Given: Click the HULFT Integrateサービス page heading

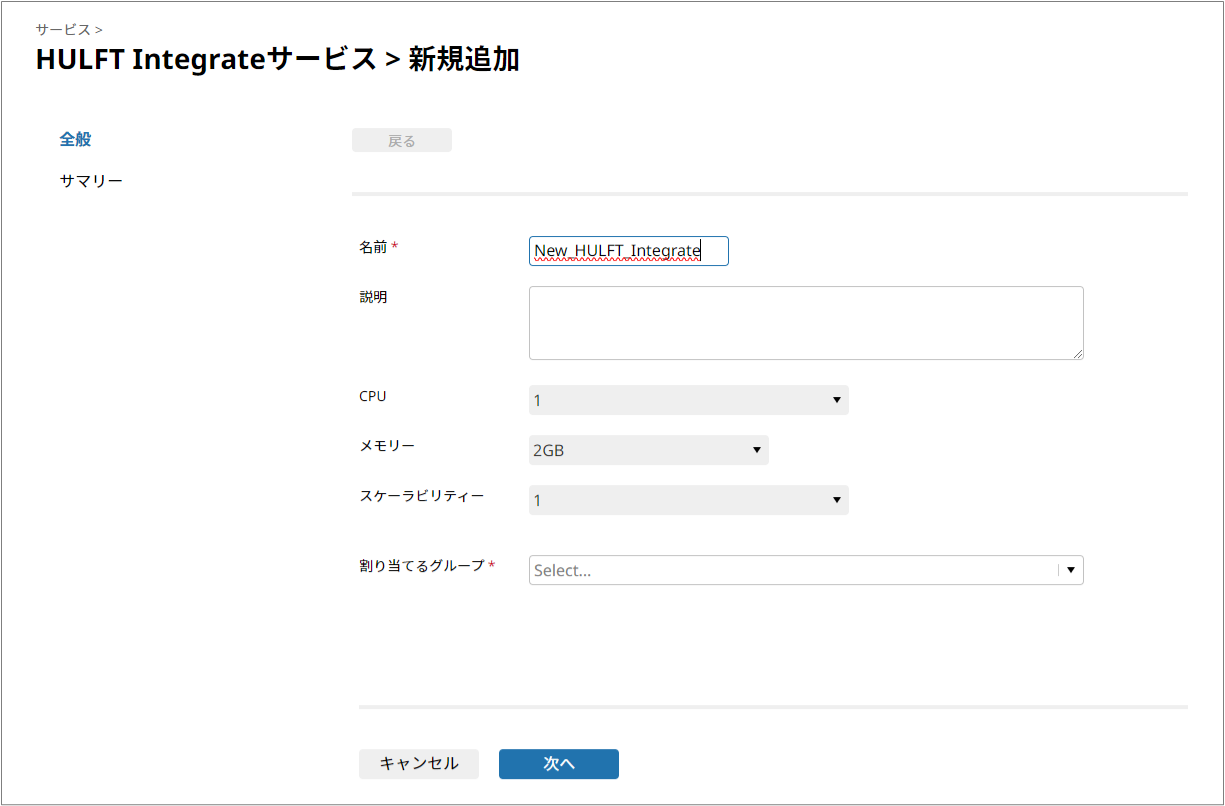Looking at the screenshot, I should click(206, 60).
